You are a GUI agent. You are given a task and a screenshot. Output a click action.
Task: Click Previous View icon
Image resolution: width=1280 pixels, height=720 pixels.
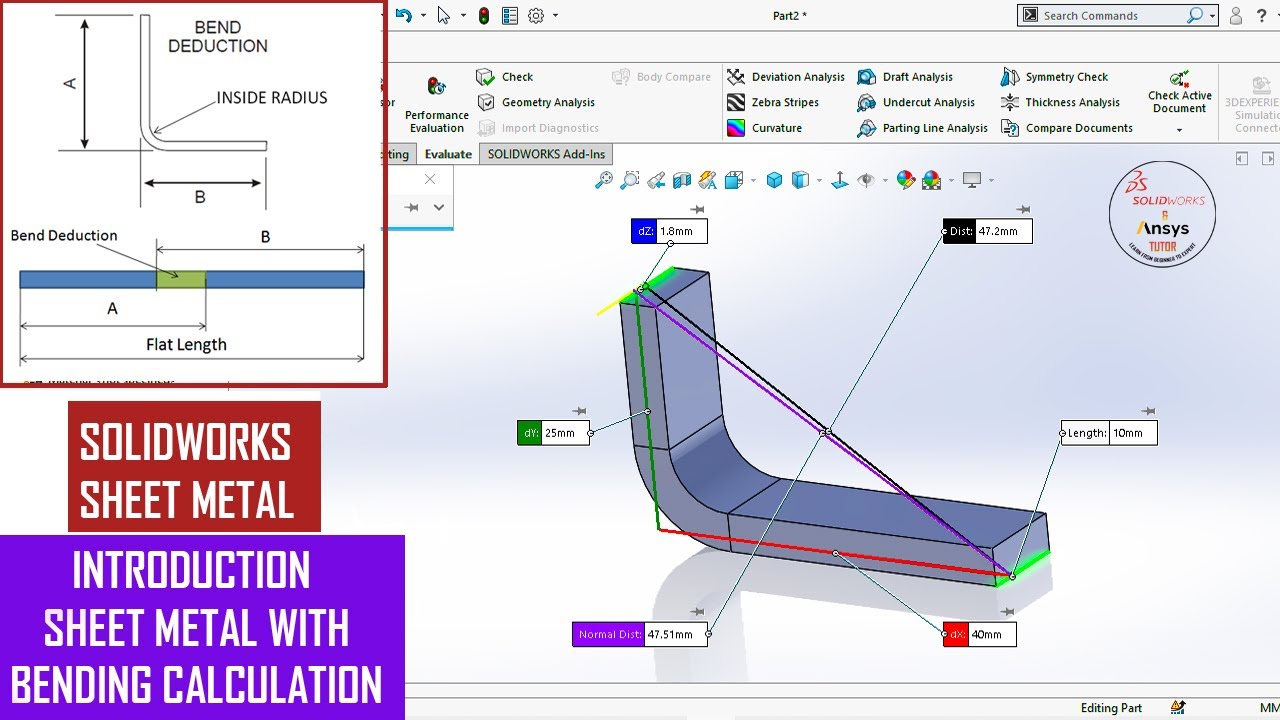pyautogui.click(x=656, y=180)
